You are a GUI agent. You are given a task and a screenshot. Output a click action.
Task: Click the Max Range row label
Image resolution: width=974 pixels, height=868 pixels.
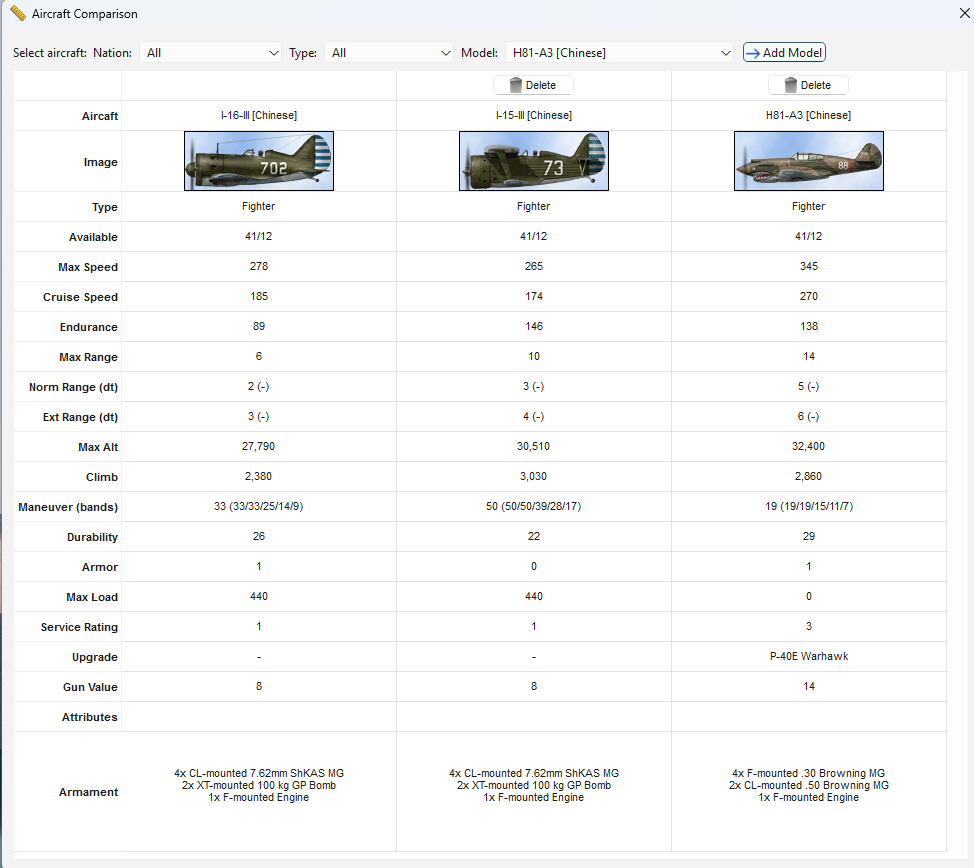(x=88, y=357)
